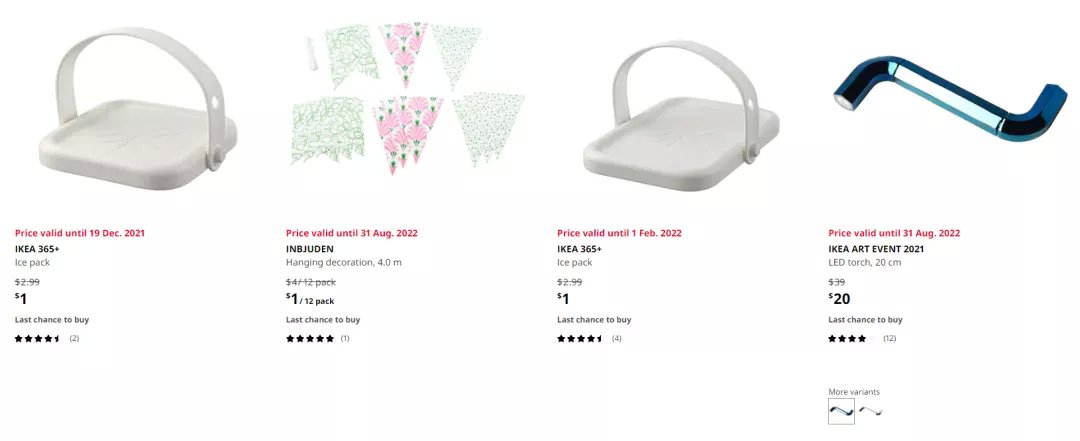Click the More variants label
This screenshot has width=1080, height=441.
tap(853, 391)
